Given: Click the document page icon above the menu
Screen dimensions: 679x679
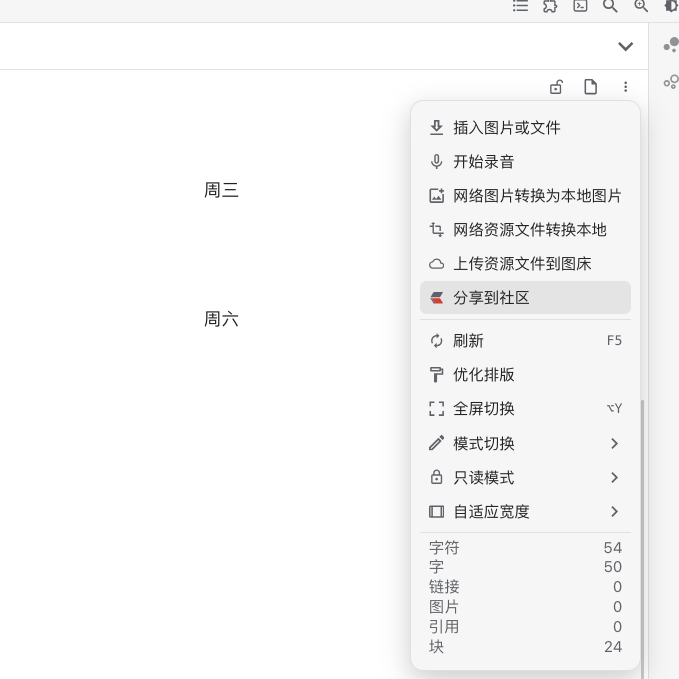Looking at the screenshot, I should click(x=591, y=87).
